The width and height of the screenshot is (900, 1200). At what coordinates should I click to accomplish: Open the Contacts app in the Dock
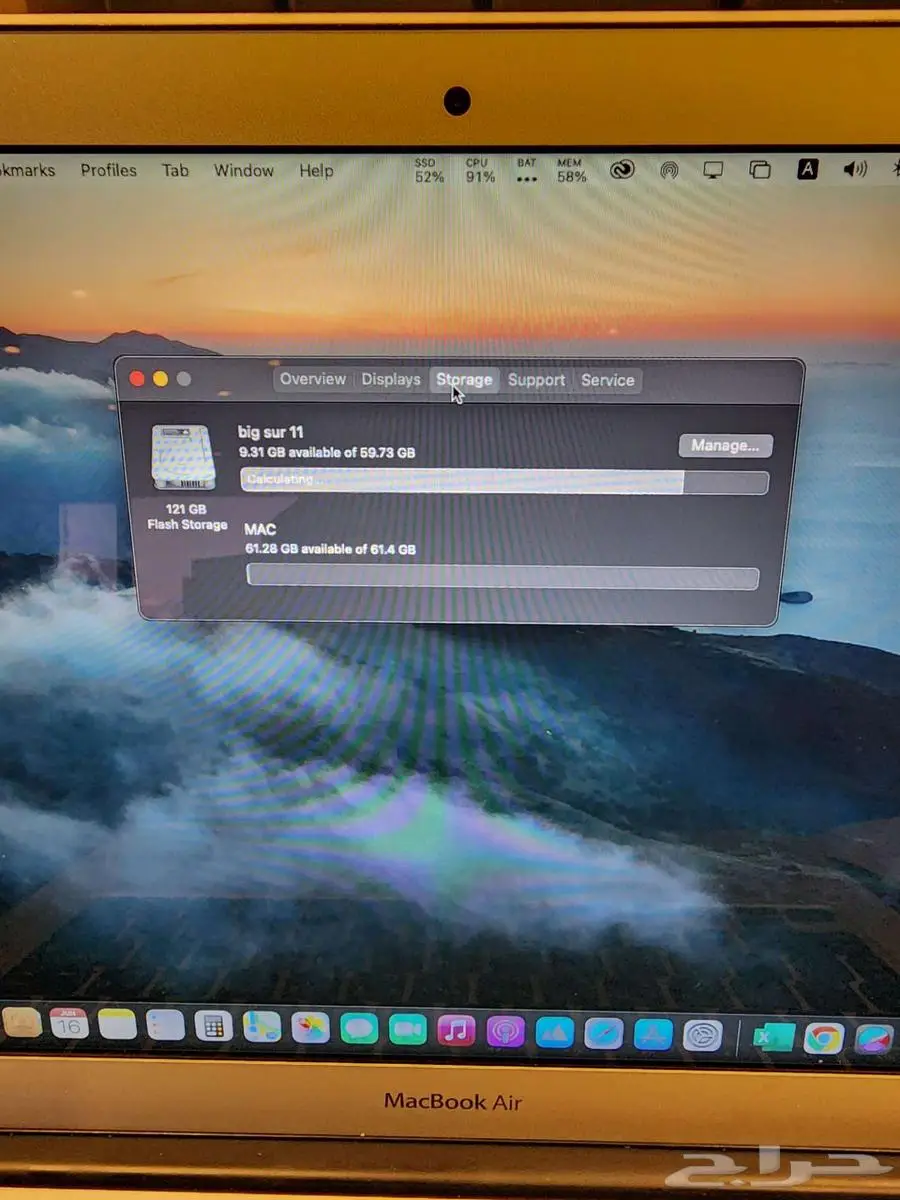pos(20,1022)
